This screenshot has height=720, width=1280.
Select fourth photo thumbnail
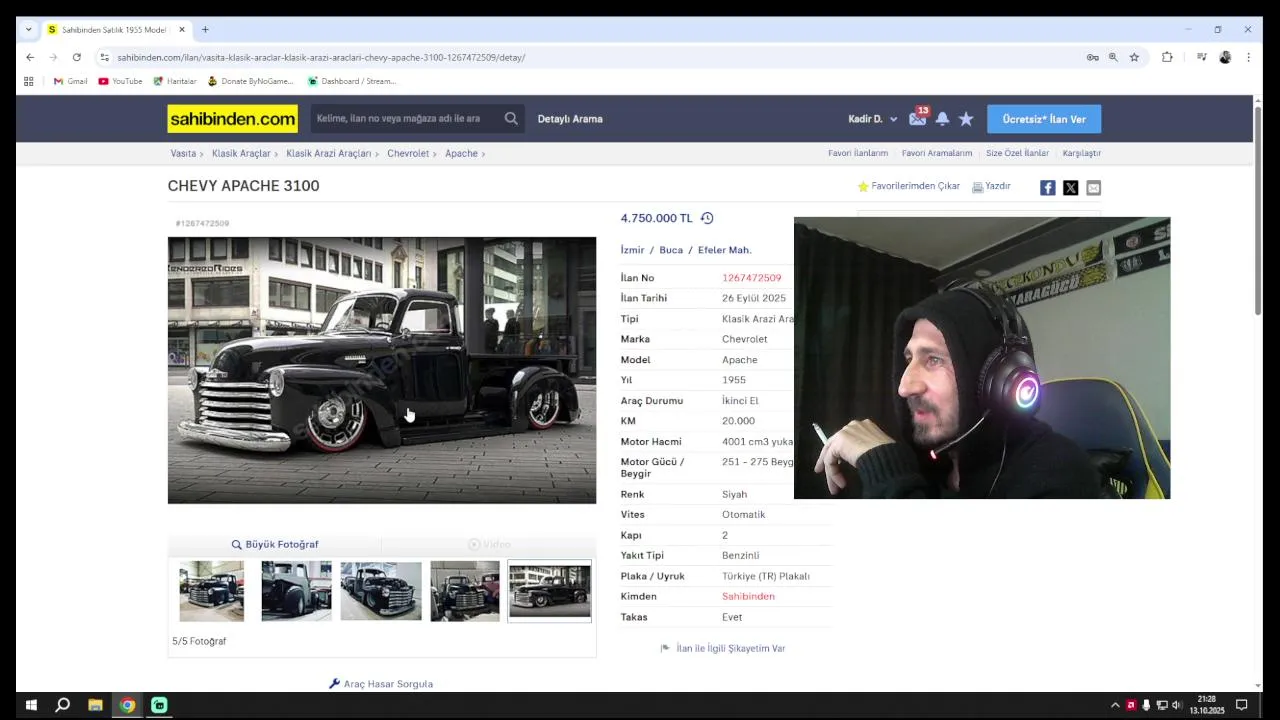[465, 591]
